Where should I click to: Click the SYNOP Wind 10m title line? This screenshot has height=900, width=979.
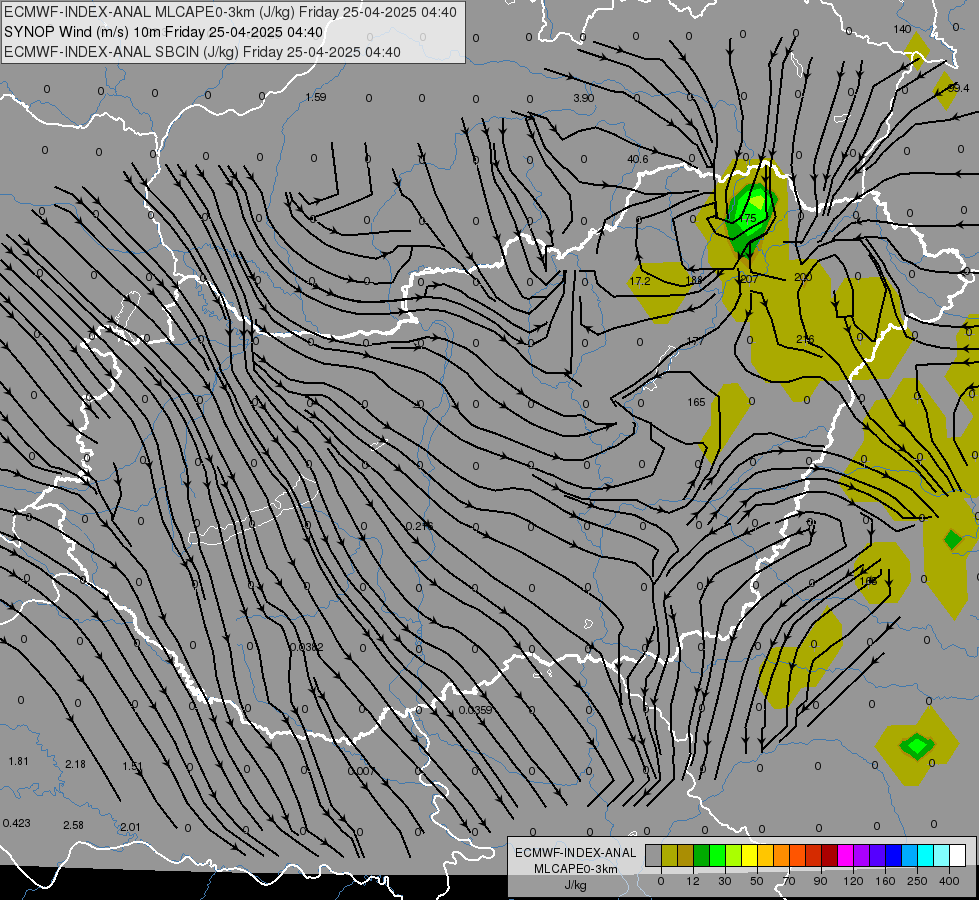pyautogui.click(x=164, y=32)
